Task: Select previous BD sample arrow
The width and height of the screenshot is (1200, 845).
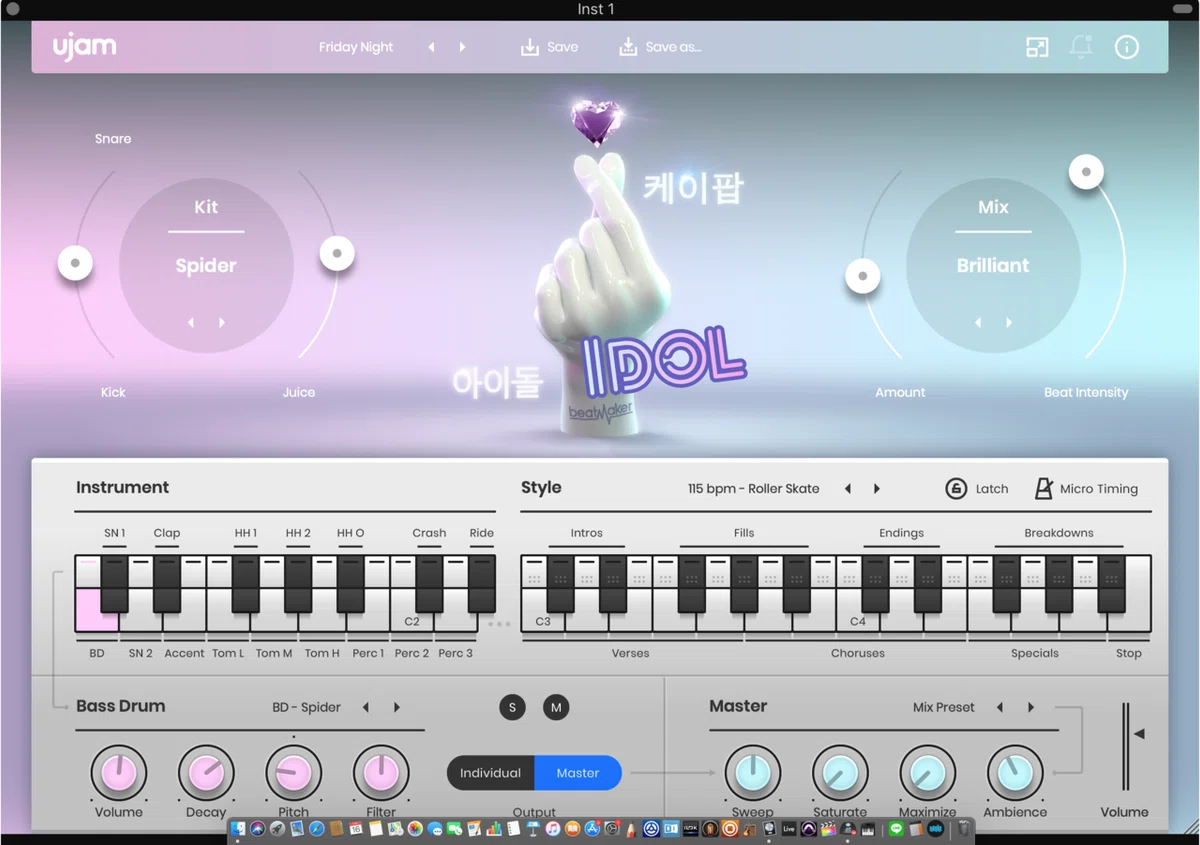Action: 366,707
